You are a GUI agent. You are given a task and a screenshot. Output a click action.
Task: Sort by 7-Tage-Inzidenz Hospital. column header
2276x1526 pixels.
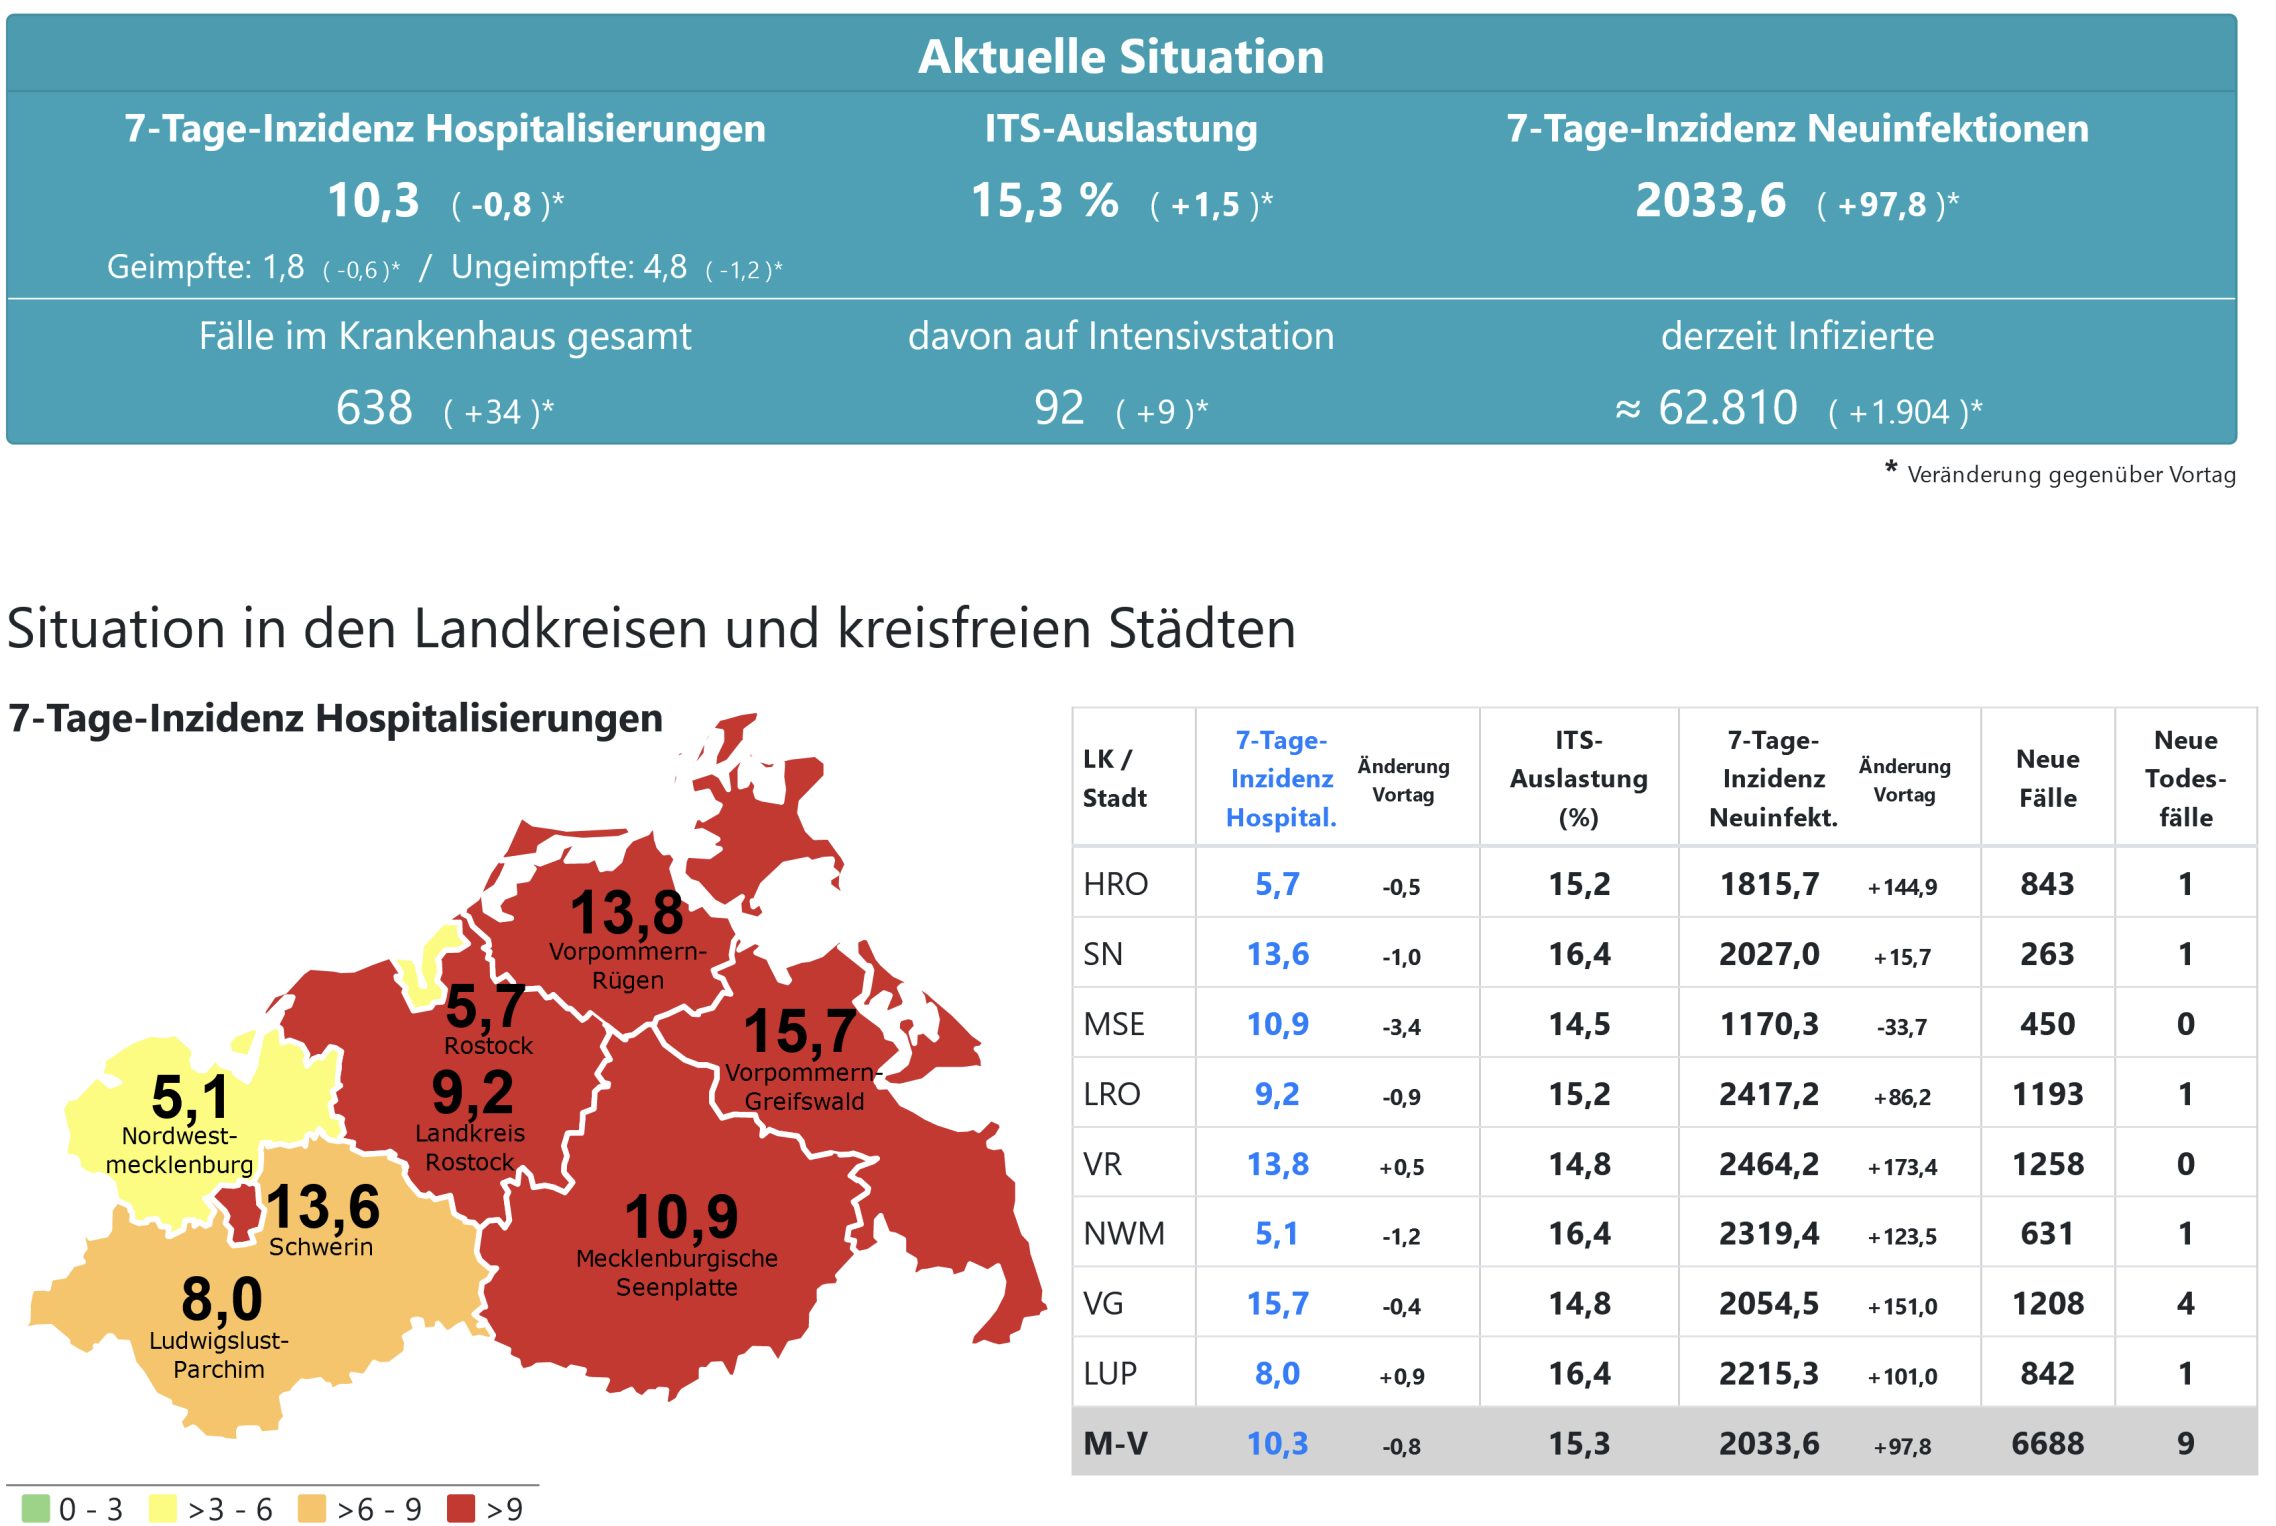pyautogui.click(x=1281, y=778)
